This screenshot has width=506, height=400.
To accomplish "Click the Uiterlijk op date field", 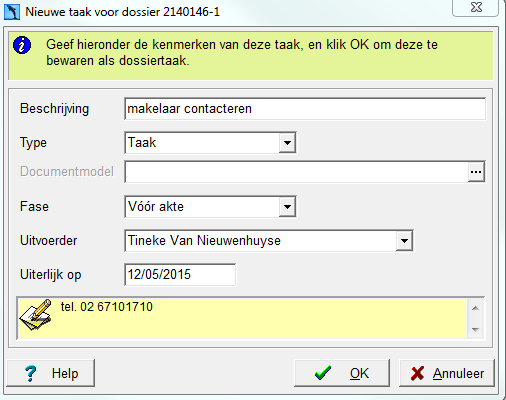I will [180, 275].
